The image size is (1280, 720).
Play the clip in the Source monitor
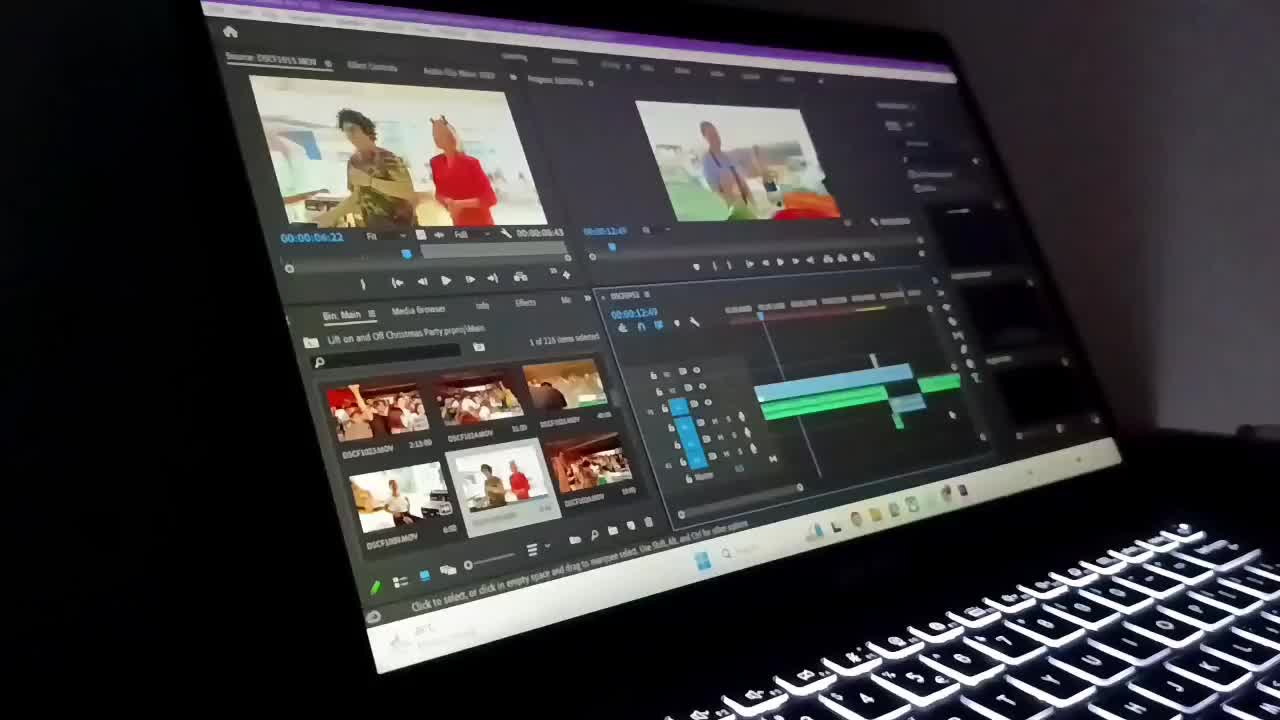[446, 281]
